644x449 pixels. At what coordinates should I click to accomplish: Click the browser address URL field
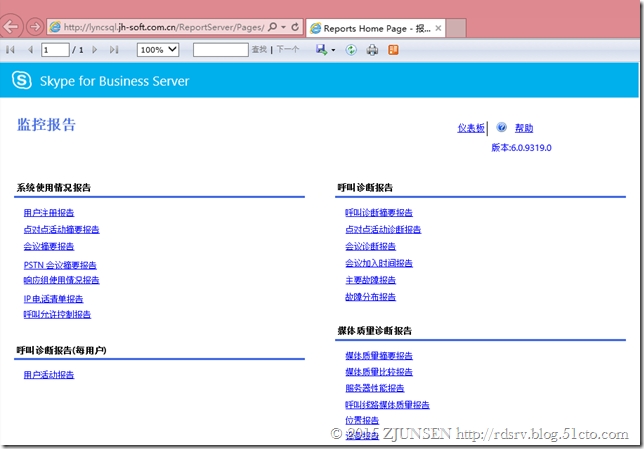[x=163, y=27]
